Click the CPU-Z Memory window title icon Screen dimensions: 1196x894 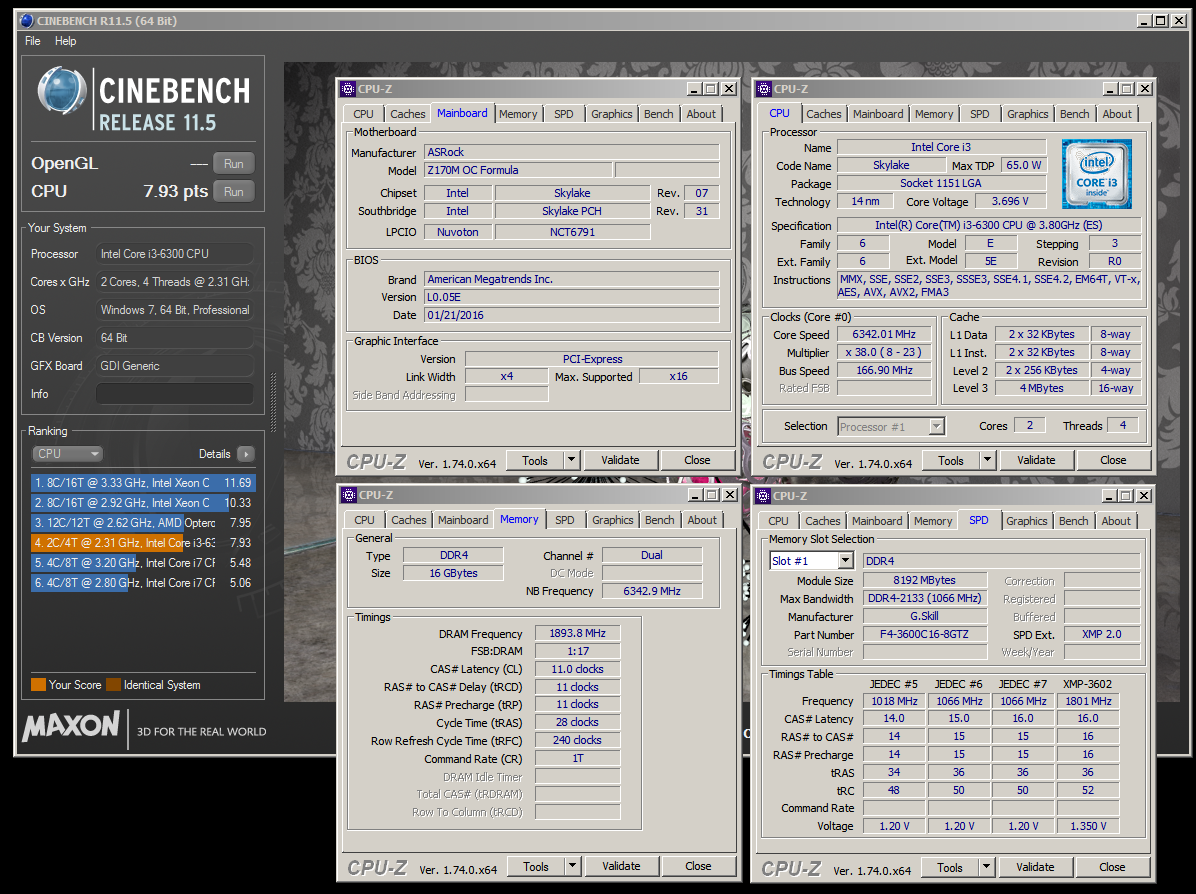348,495
